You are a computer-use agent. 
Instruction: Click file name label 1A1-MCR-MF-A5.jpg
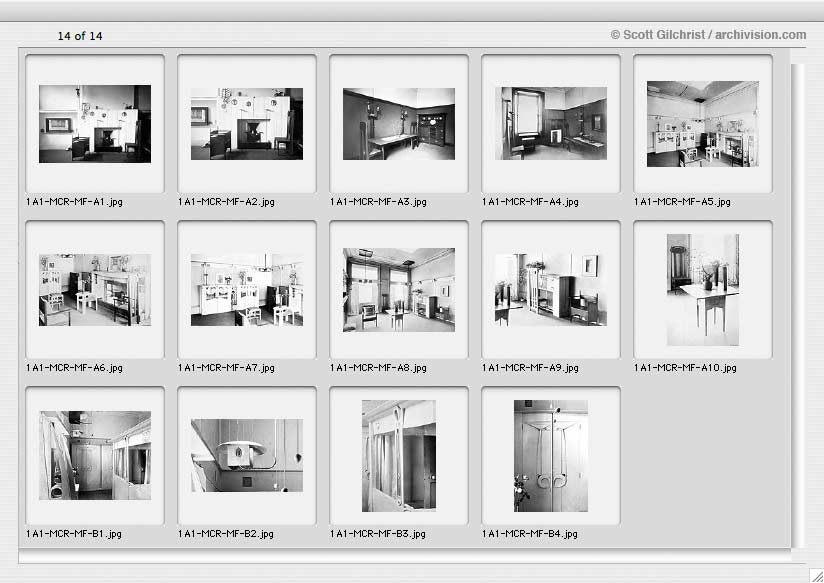682,202
